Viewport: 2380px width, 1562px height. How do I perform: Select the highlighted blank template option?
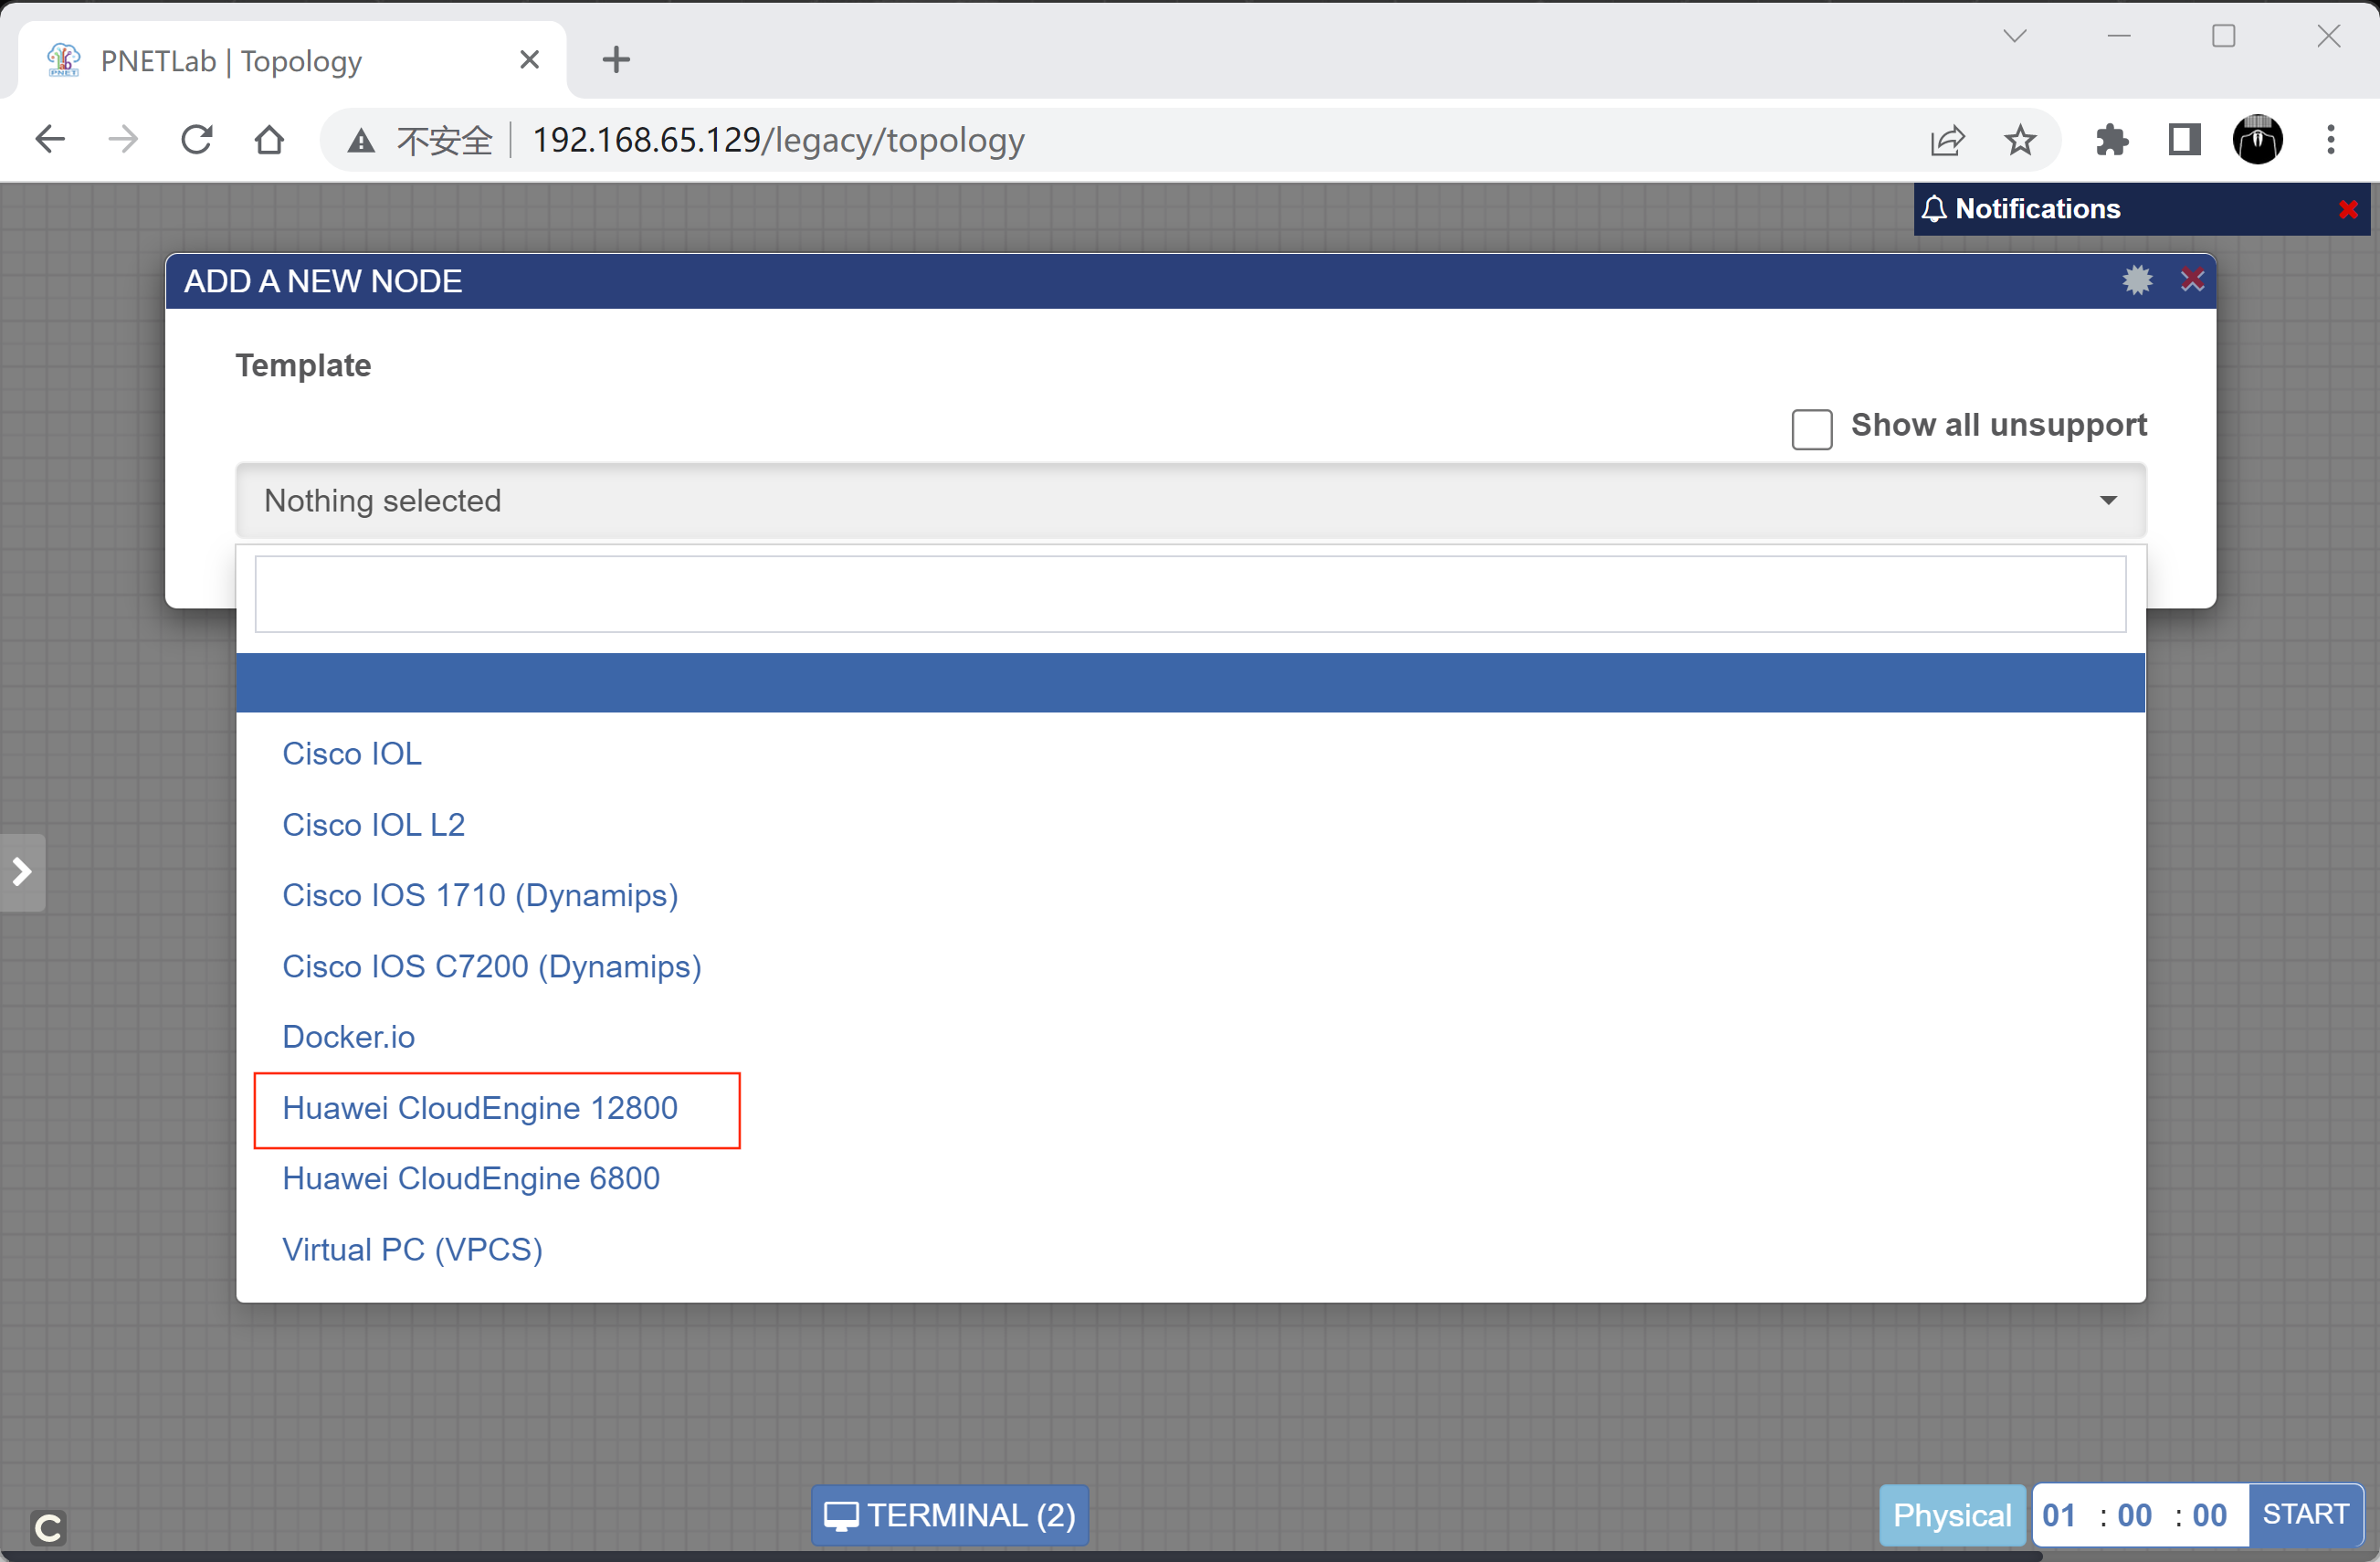1190,683
